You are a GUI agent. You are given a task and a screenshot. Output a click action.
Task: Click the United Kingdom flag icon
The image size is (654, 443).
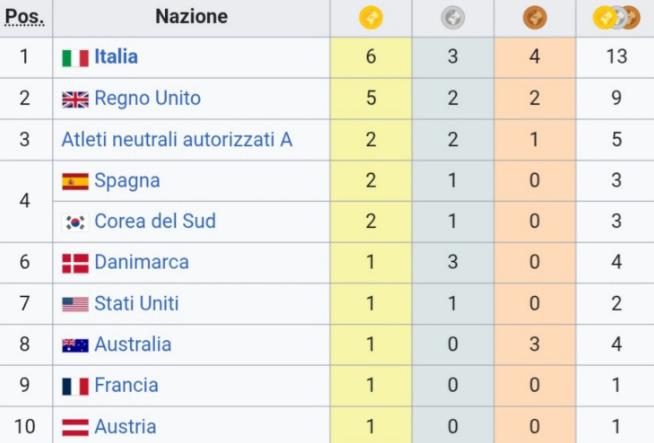click(75, 99)
